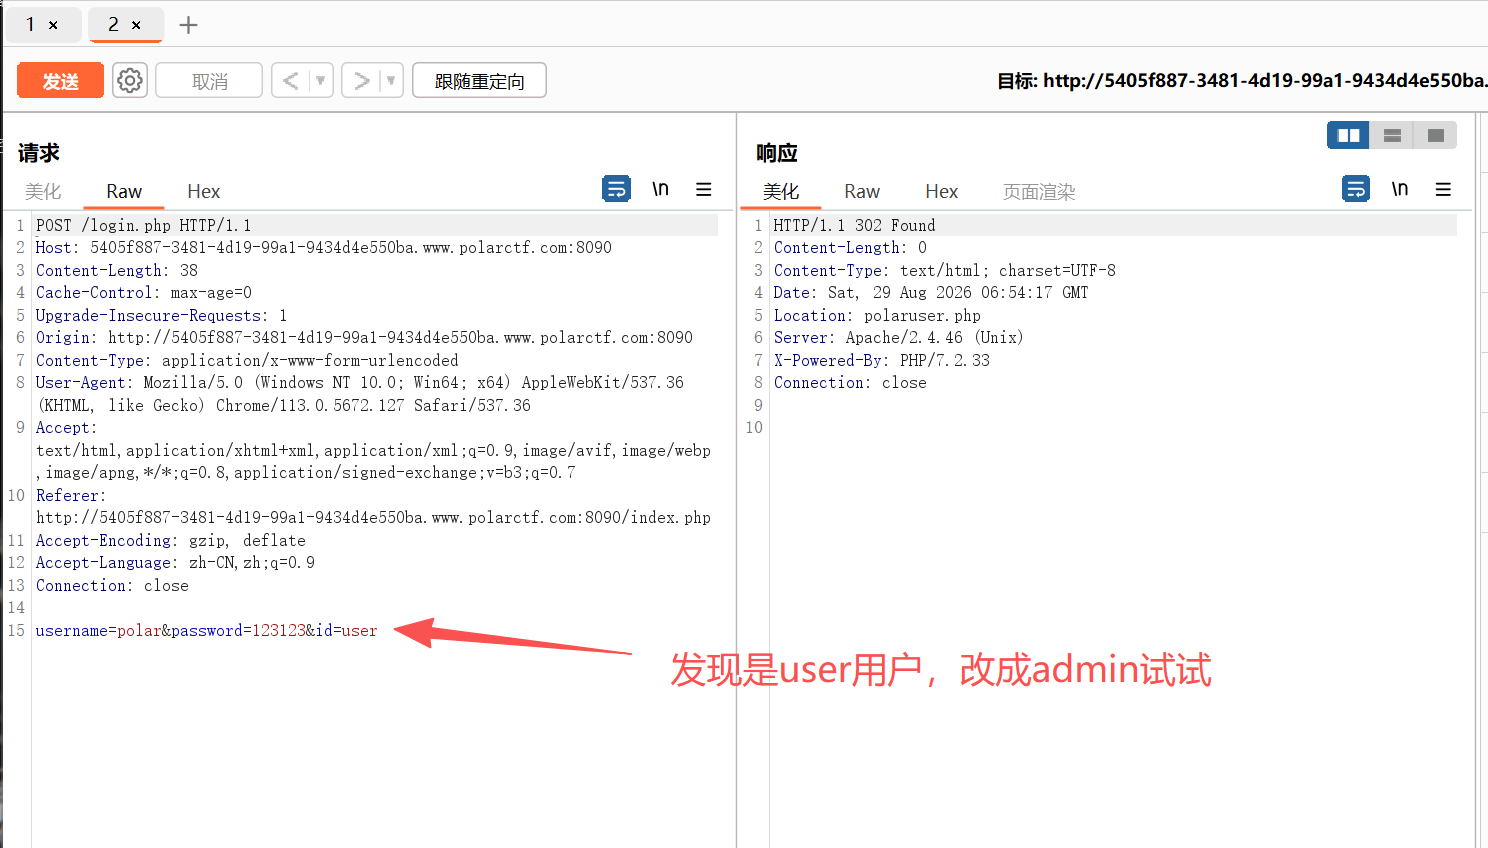1488x848 pixels.
Task: Switch to top-bottom stacked layout
Action: click(x=1392, y=135)
